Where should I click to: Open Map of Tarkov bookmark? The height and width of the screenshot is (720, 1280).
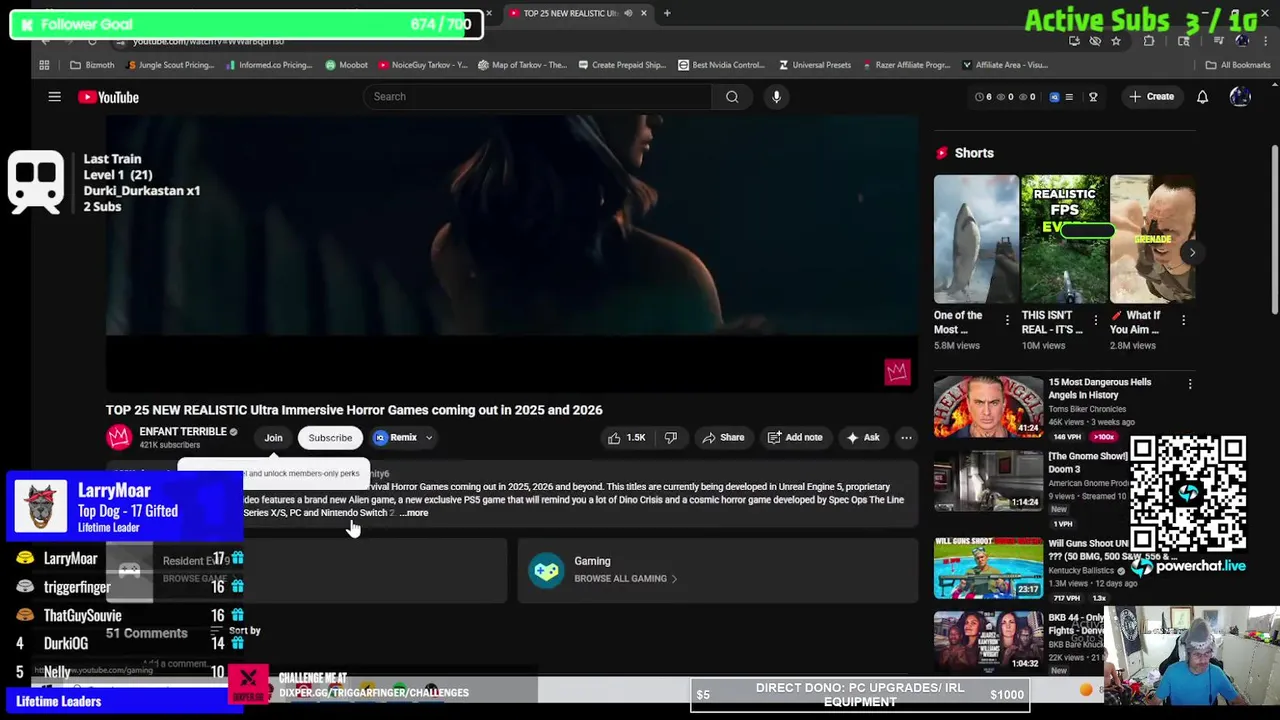tap(522, 65)
